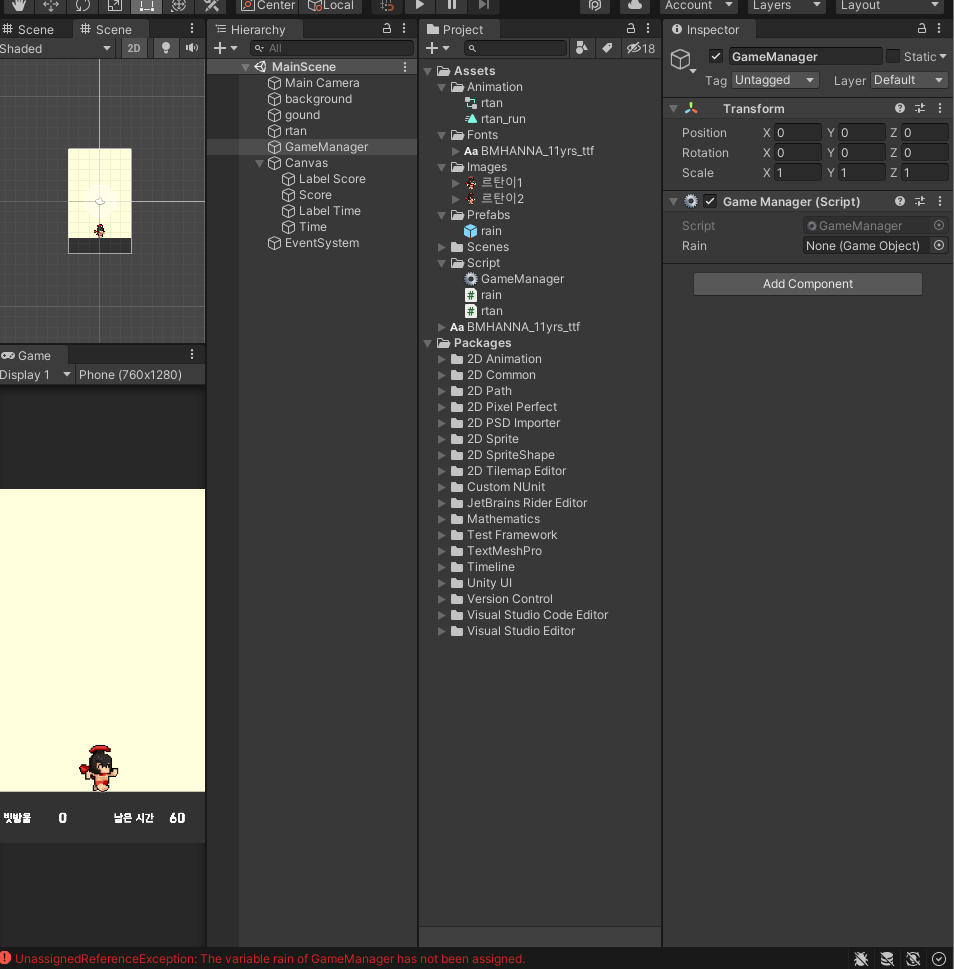Image resolution: width=954 pixels, height=969 pixels.
Task: Collapse the Canvas object in Hierarchy
Action: tap(260, 163)
